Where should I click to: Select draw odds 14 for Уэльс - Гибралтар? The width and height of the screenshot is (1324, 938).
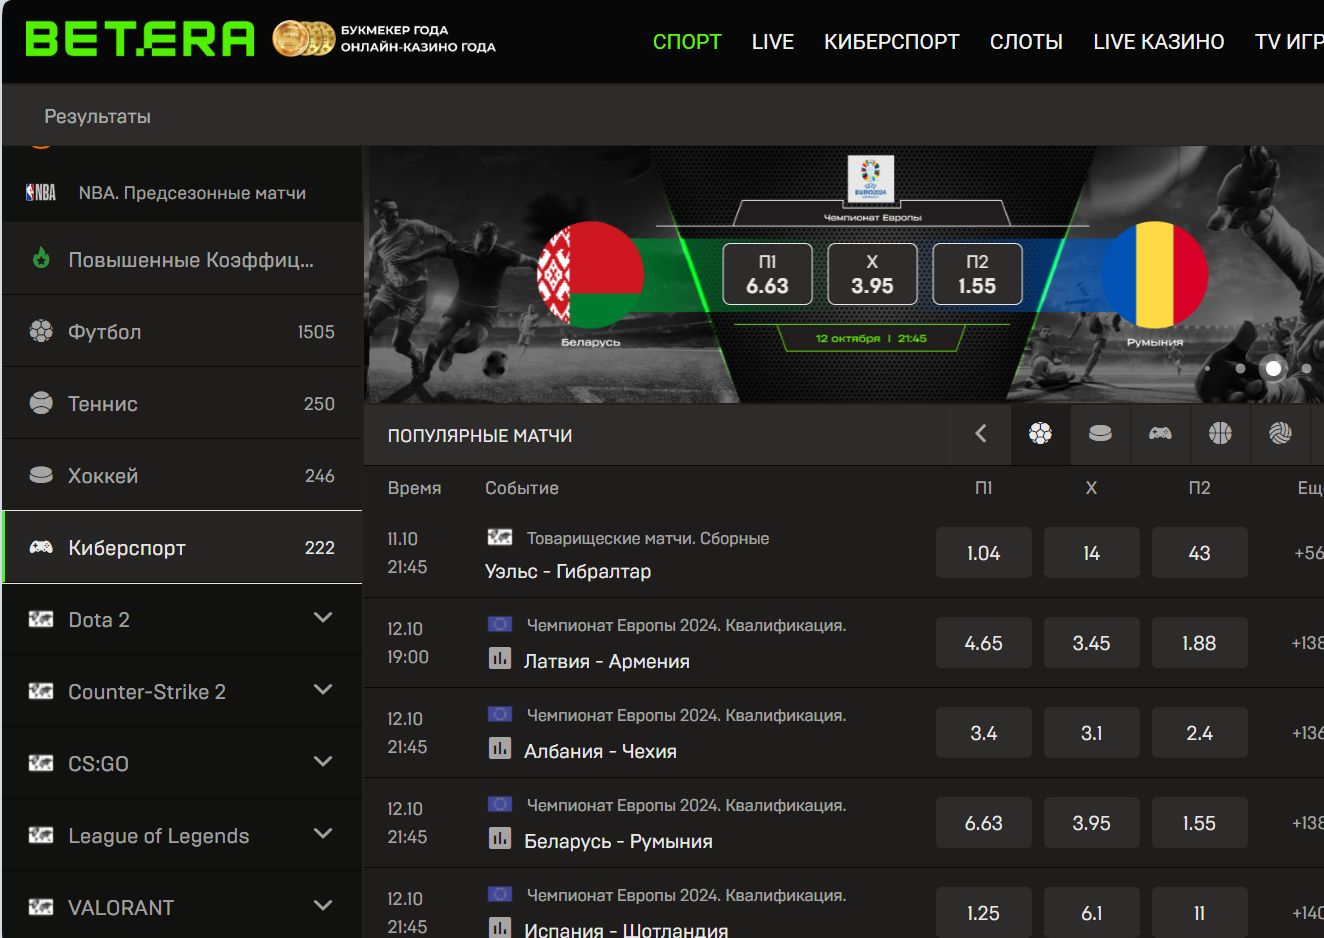pos(1092,553)
